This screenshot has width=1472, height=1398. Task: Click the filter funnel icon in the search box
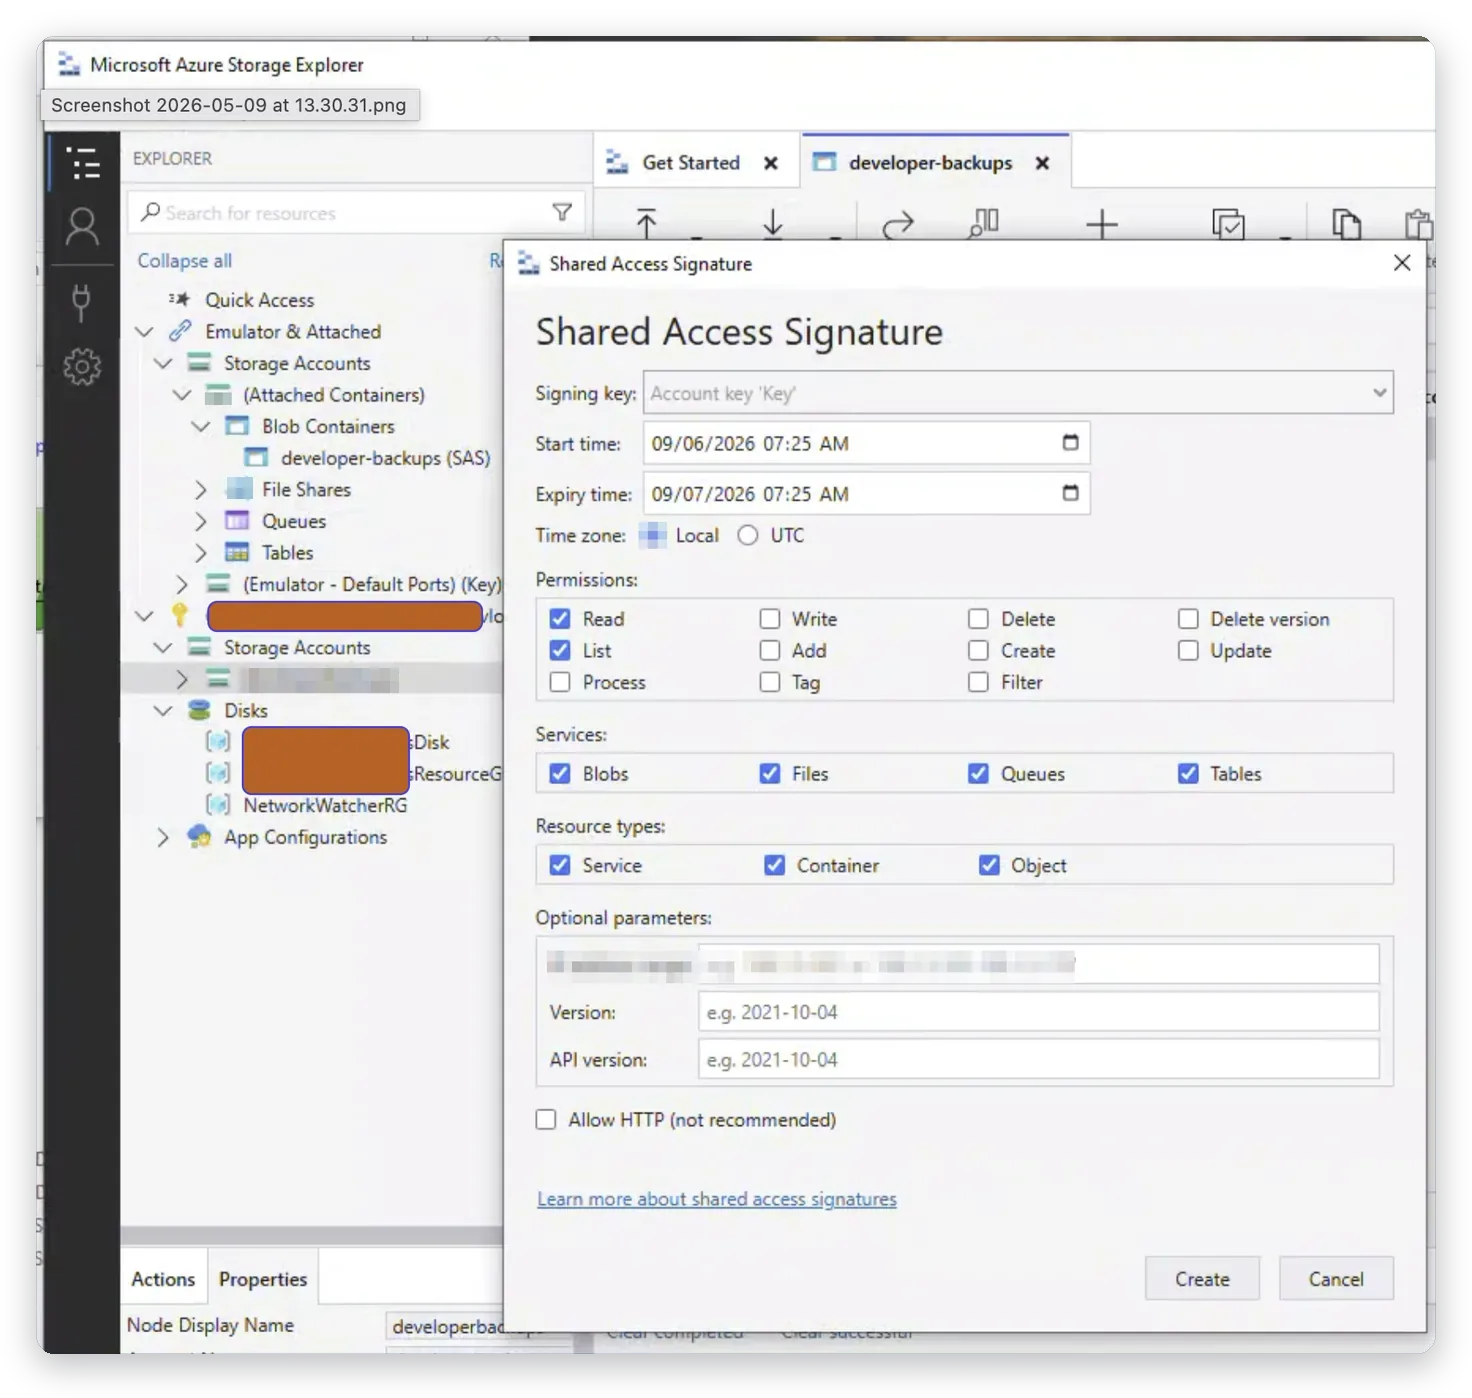tap(562, 212)
